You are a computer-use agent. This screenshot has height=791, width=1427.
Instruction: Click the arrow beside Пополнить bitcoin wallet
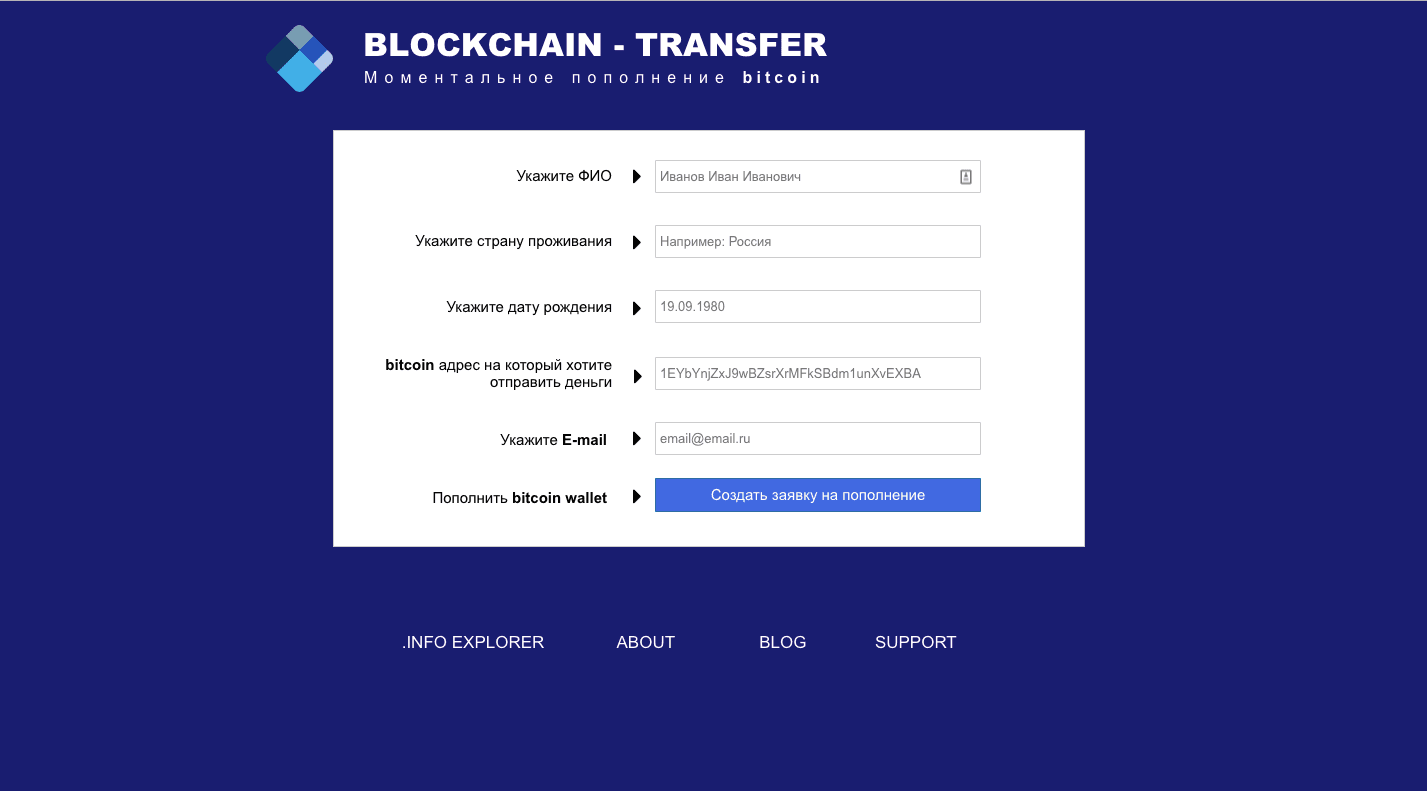[x=637, y=496]
